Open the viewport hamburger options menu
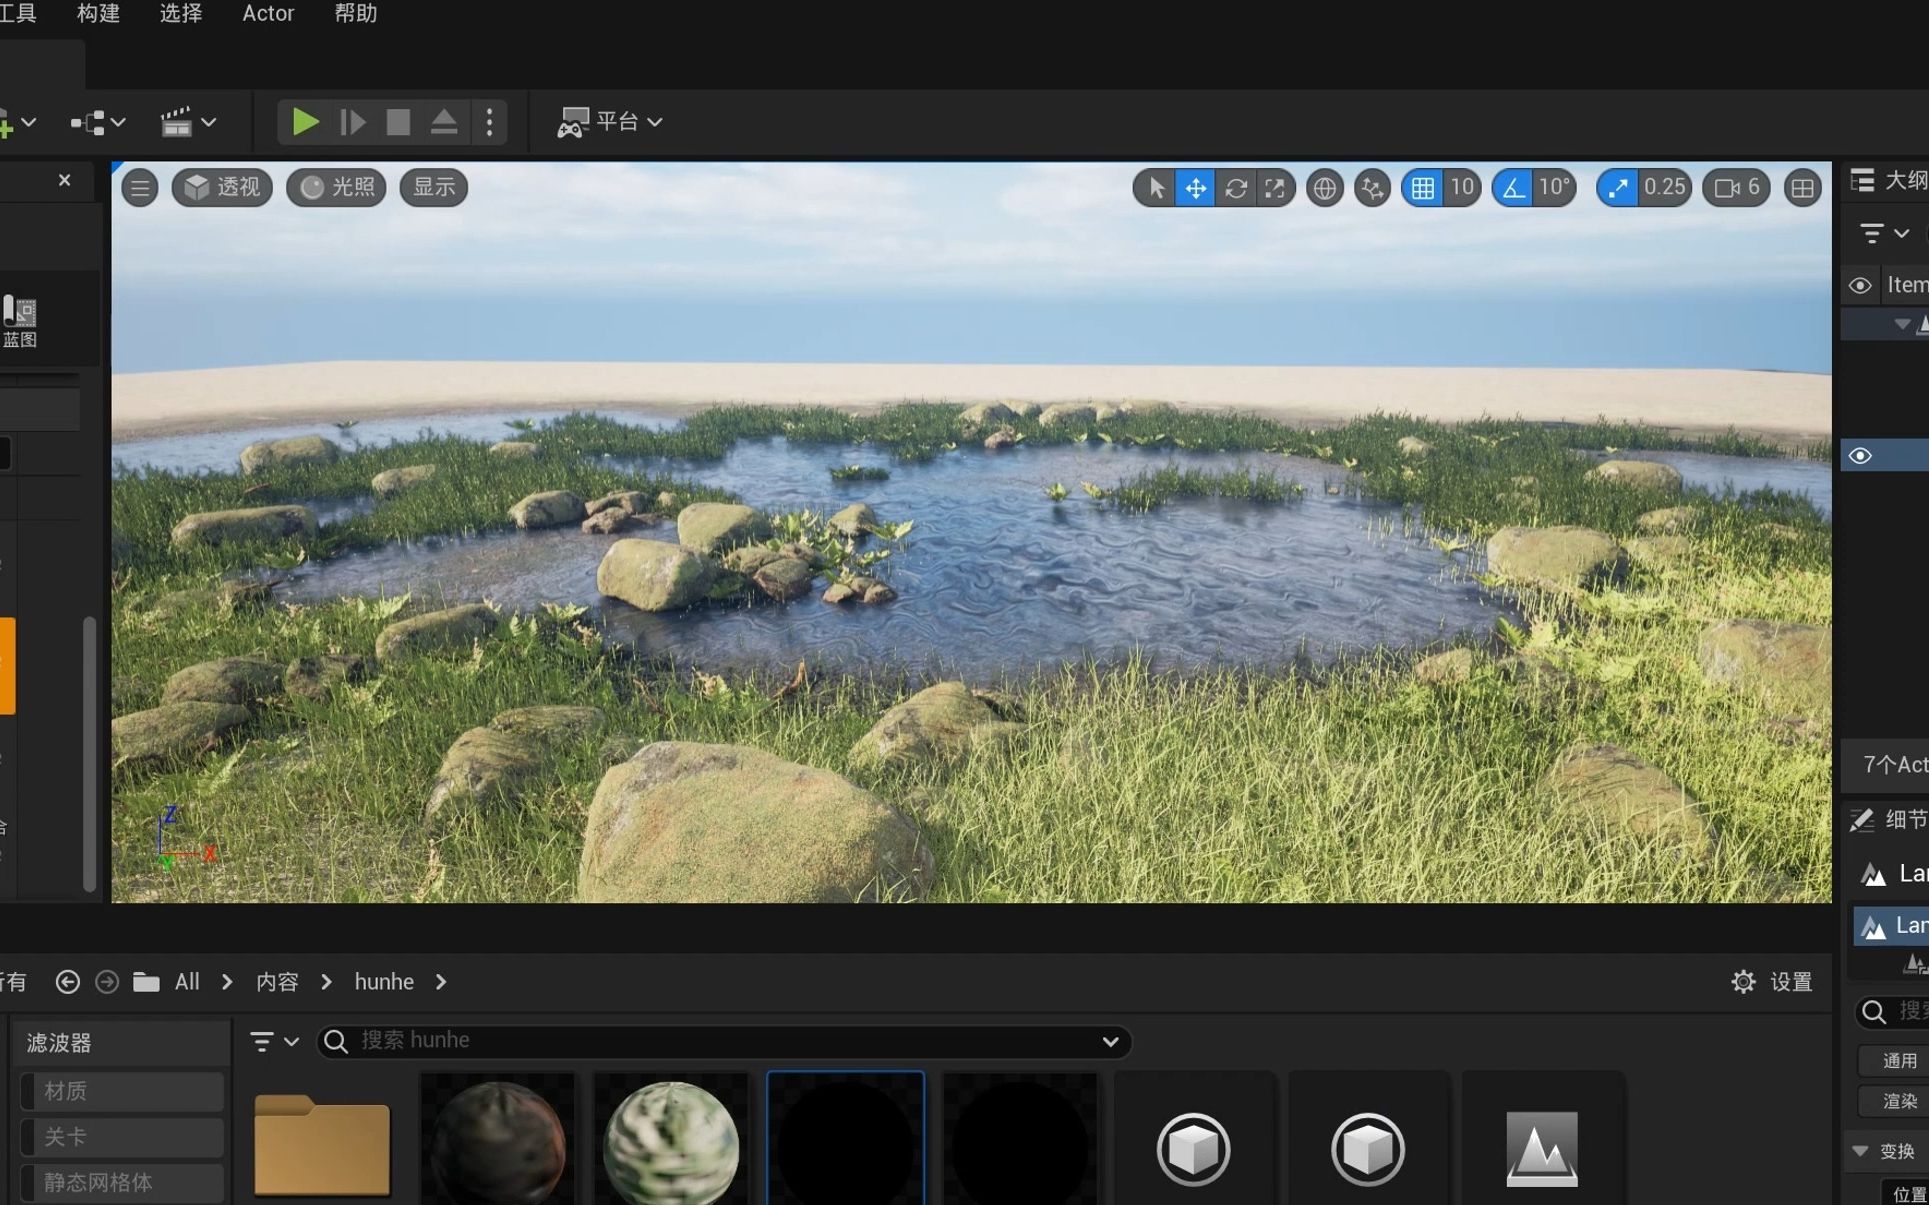This screenshot has width=1929, height=1205. [x=140, y=188]
